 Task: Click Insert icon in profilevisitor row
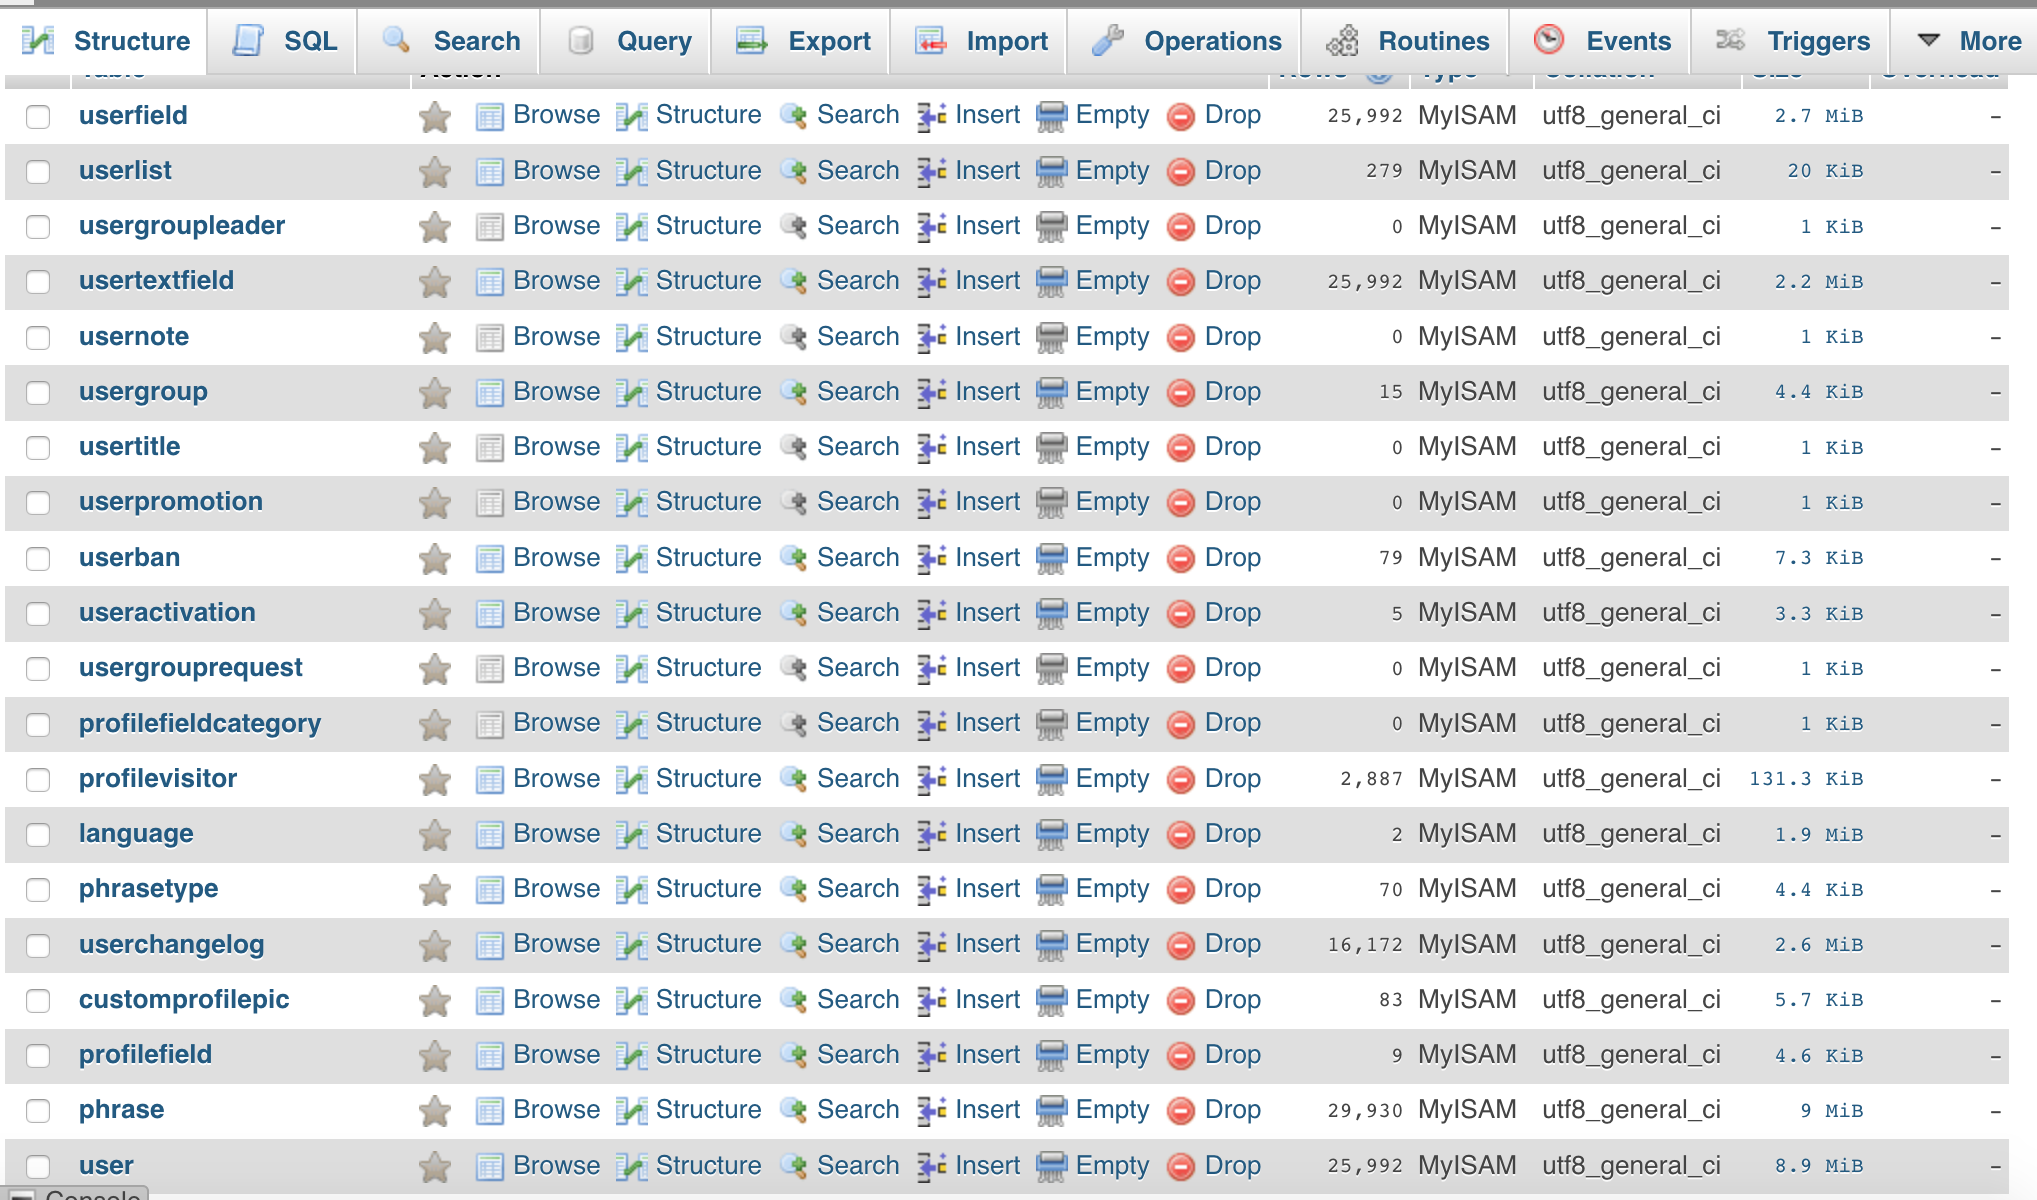point(932,780)
